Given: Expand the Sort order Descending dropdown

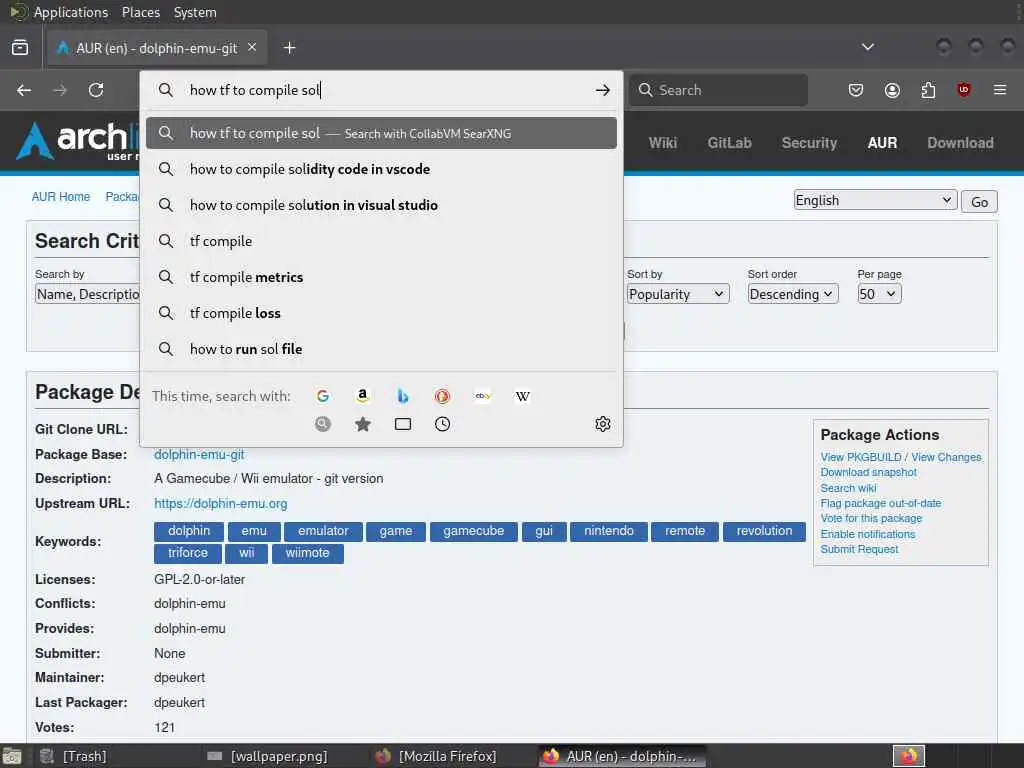Looking at the screenshot, I should click(793, 294).
